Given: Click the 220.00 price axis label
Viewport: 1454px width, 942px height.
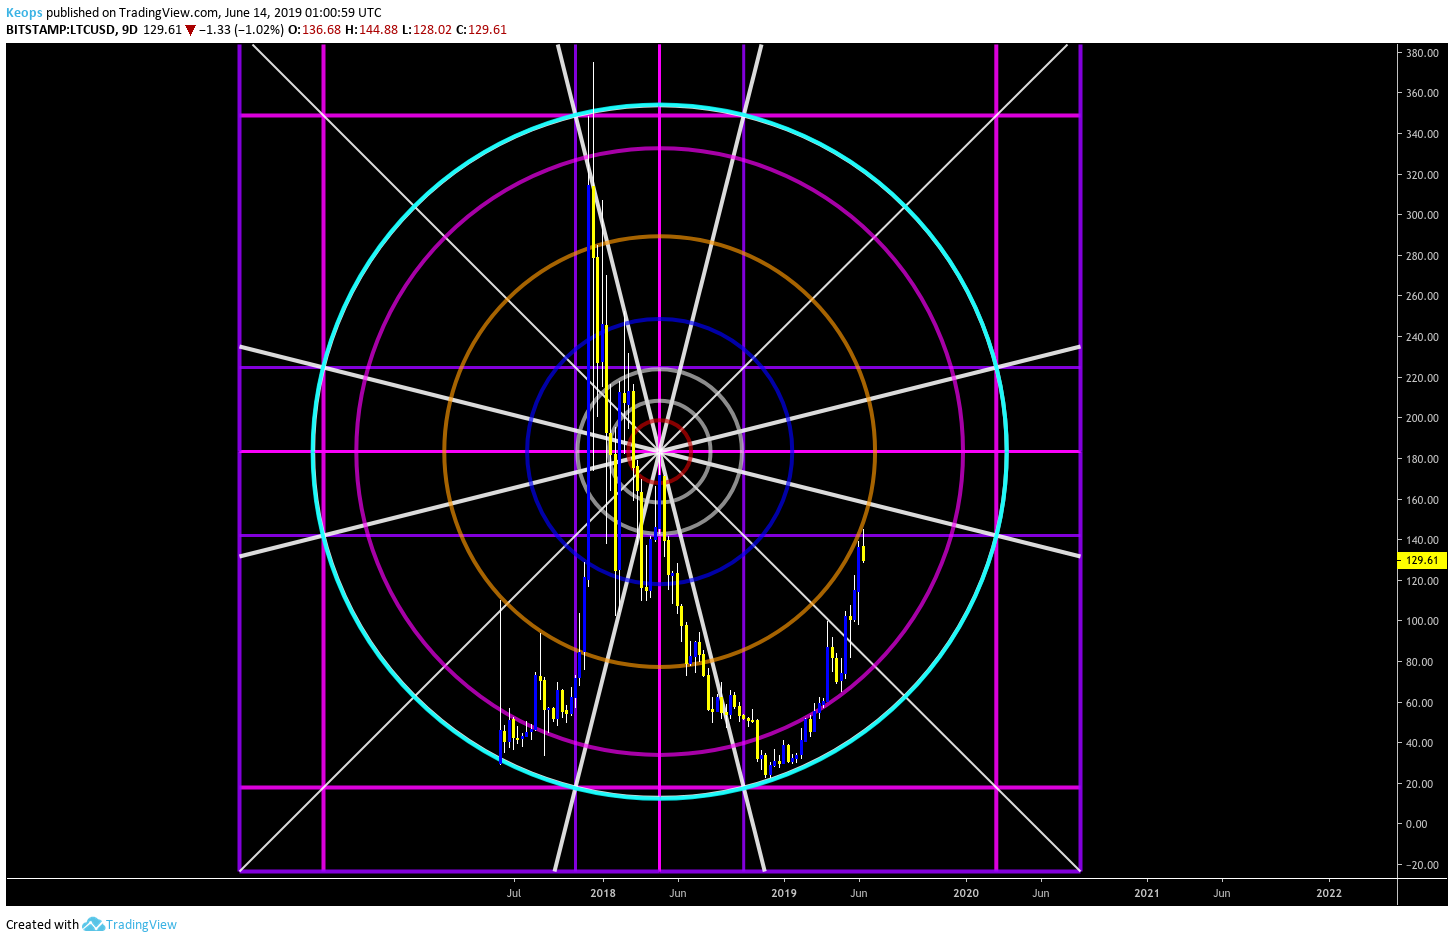Looking at the screenshot, I should (1422, 378).
